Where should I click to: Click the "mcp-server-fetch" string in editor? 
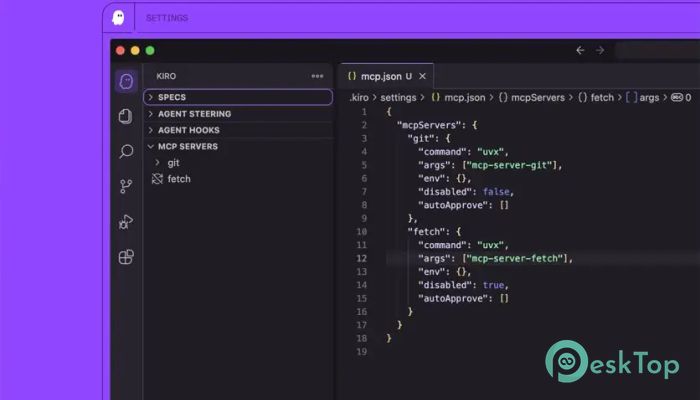tap(515, 258)
